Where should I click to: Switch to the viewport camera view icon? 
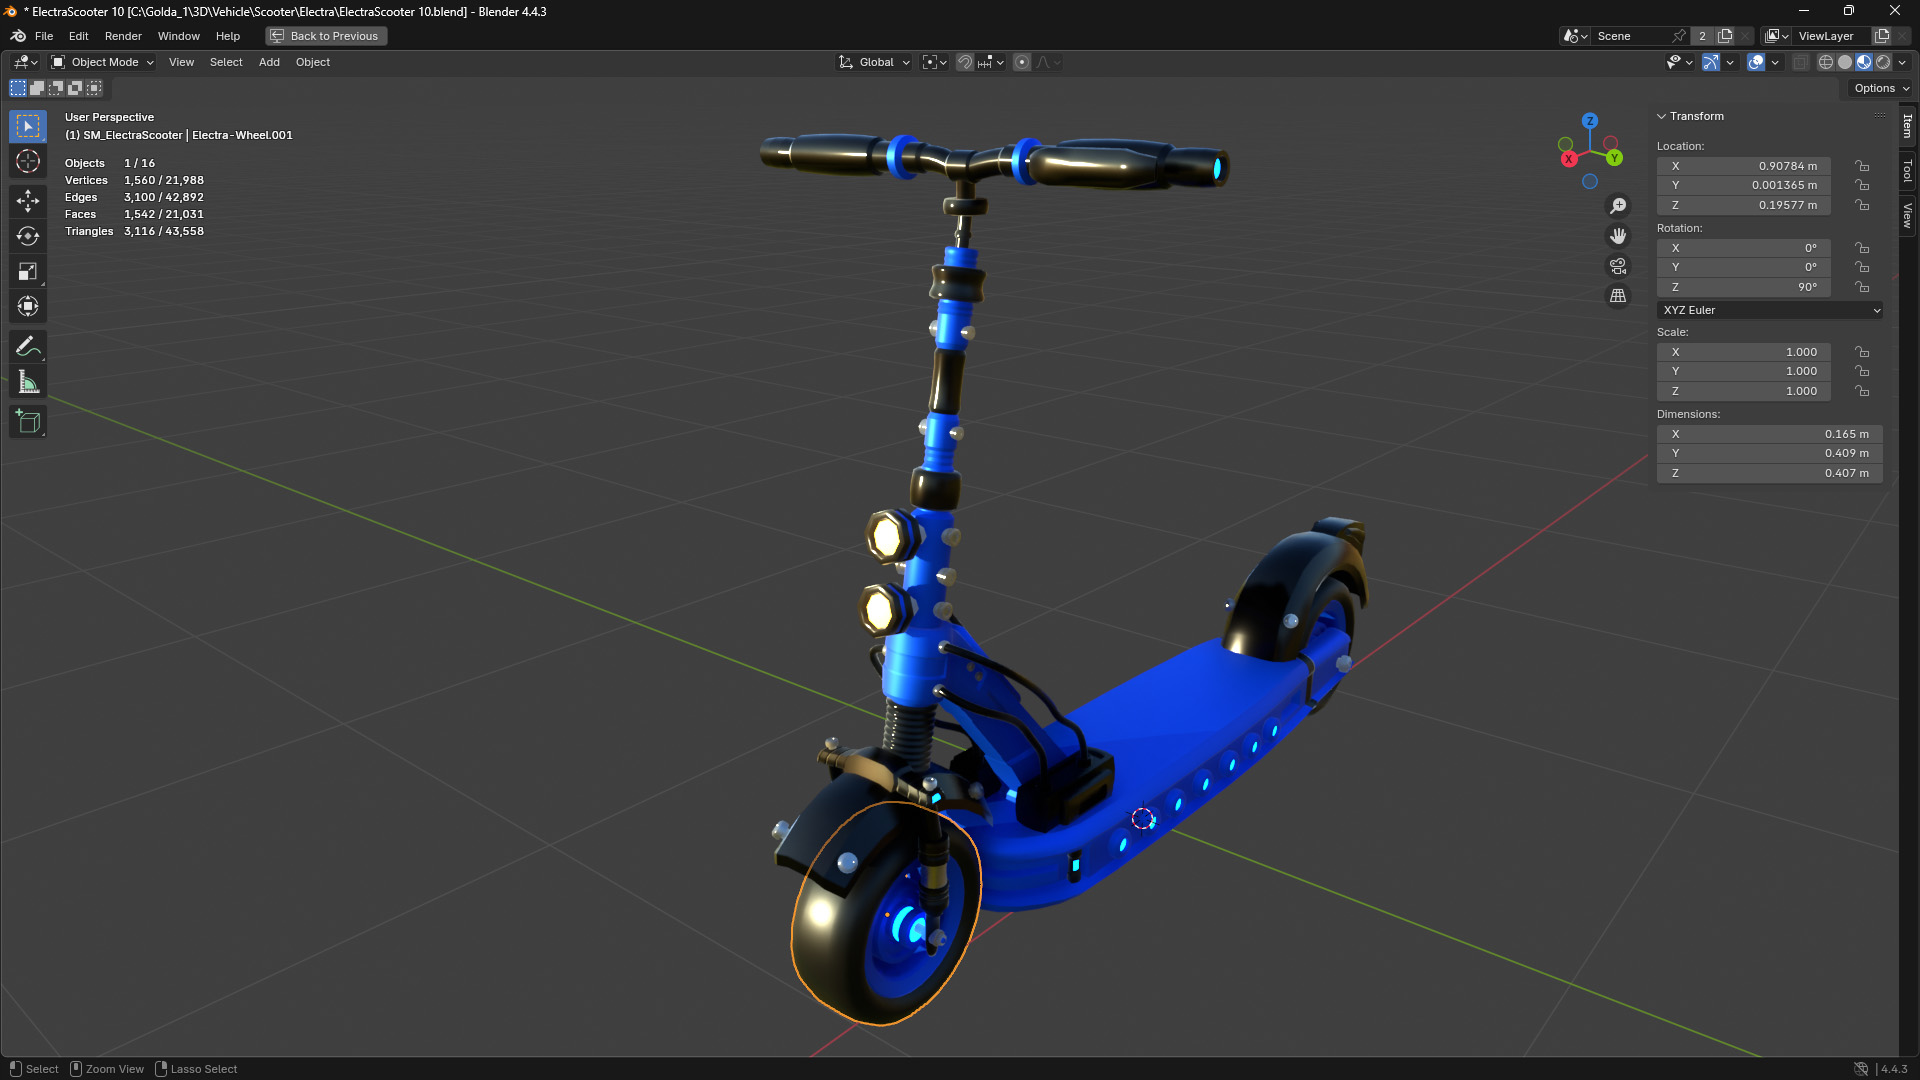click(1618, 266)
